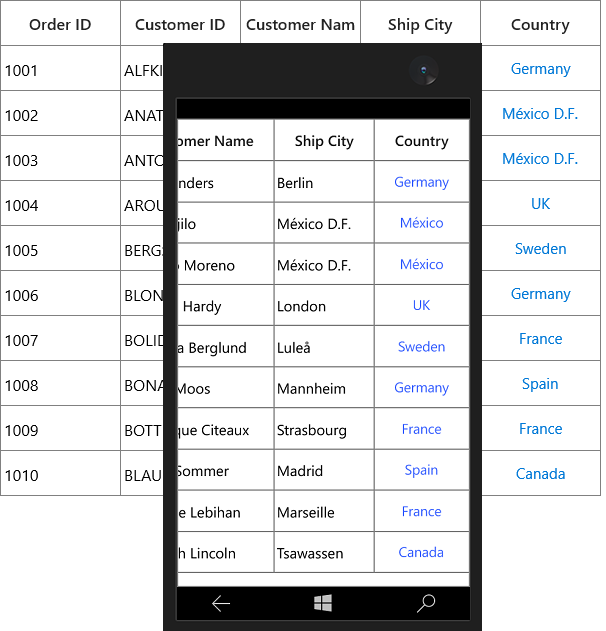The image size is (606, 631).
Task: Select the 1009 order ID cell
Action: tap(60, 429)
